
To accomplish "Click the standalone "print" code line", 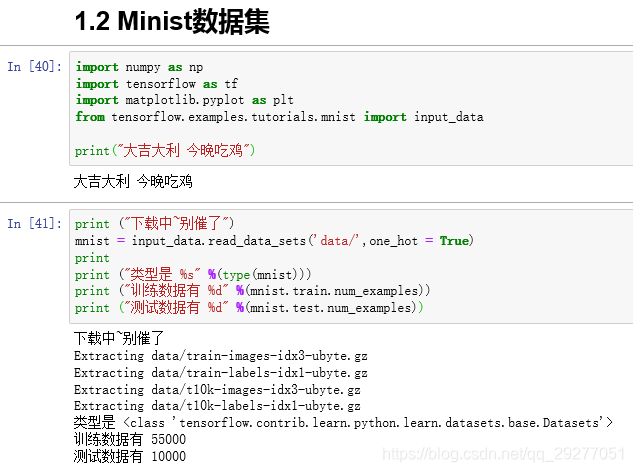I will 92,258.
